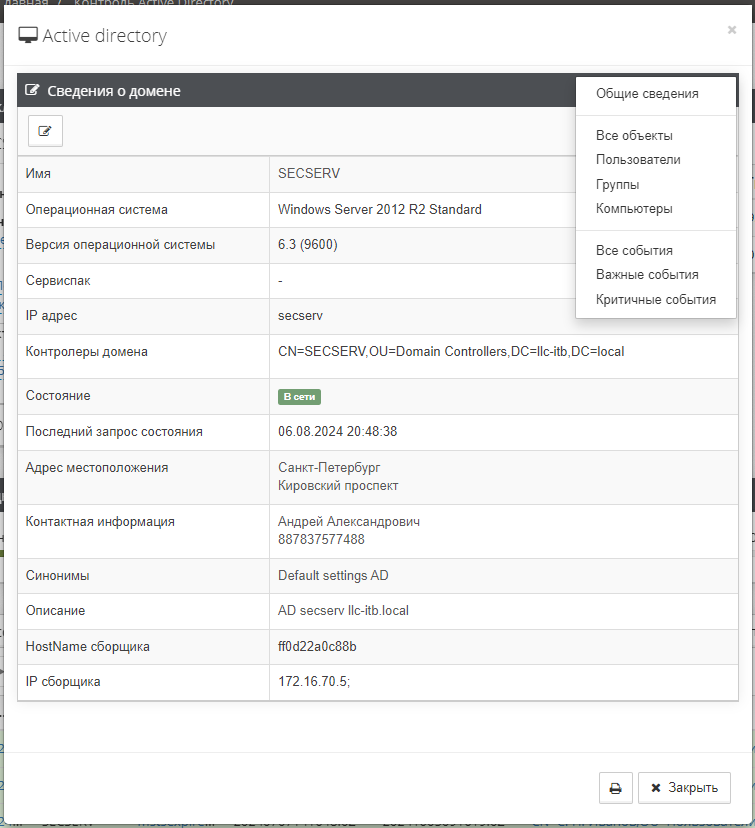
Task: Click the Сведения о домене panel title
Action: pos(114,91)
